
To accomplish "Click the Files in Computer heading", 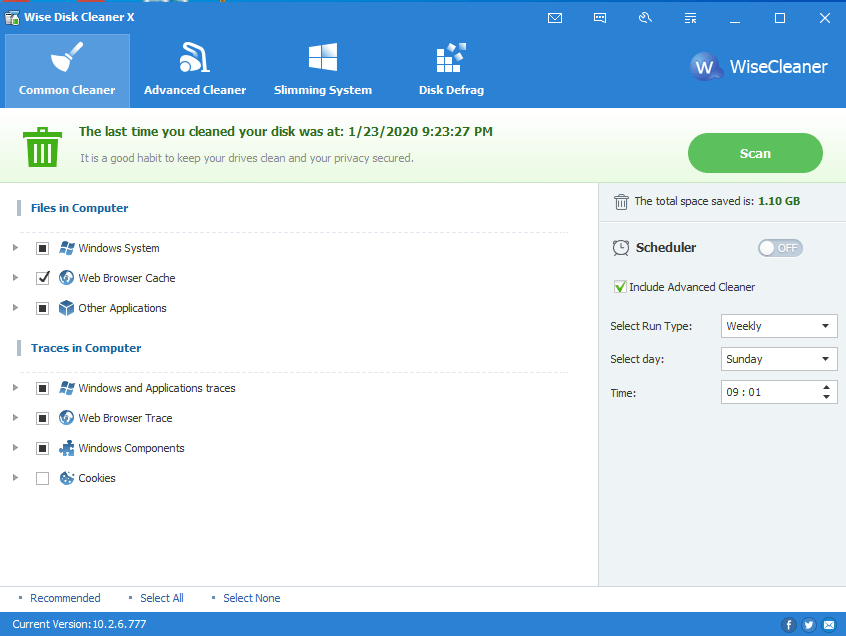I will pyautogui.click(x=79, y=208).
